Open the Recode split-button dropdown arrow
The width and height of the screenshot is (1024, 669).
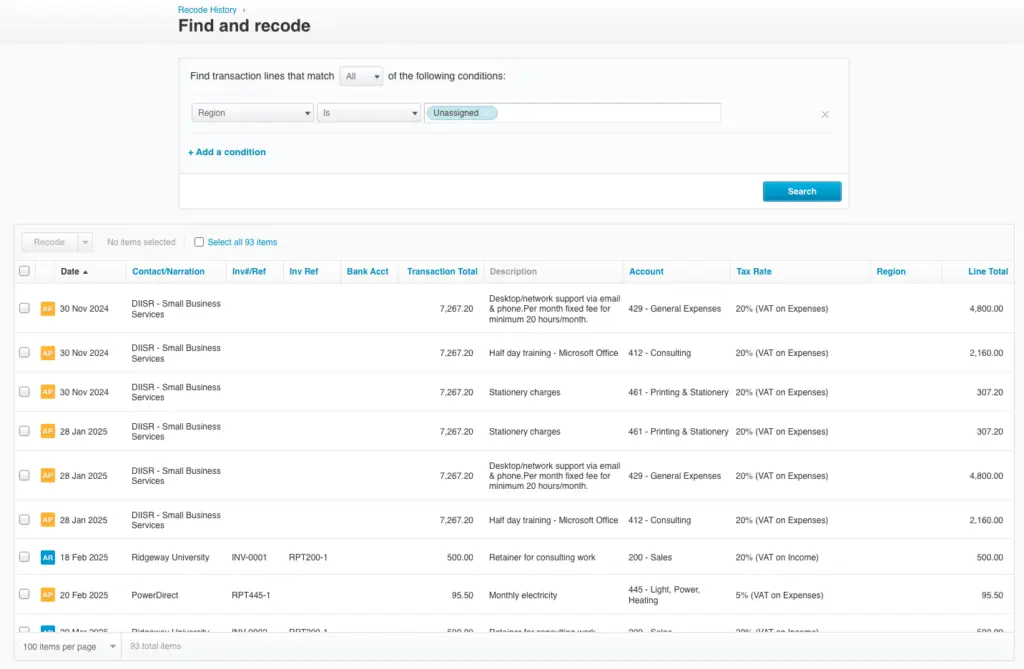(x=84, y=242)
